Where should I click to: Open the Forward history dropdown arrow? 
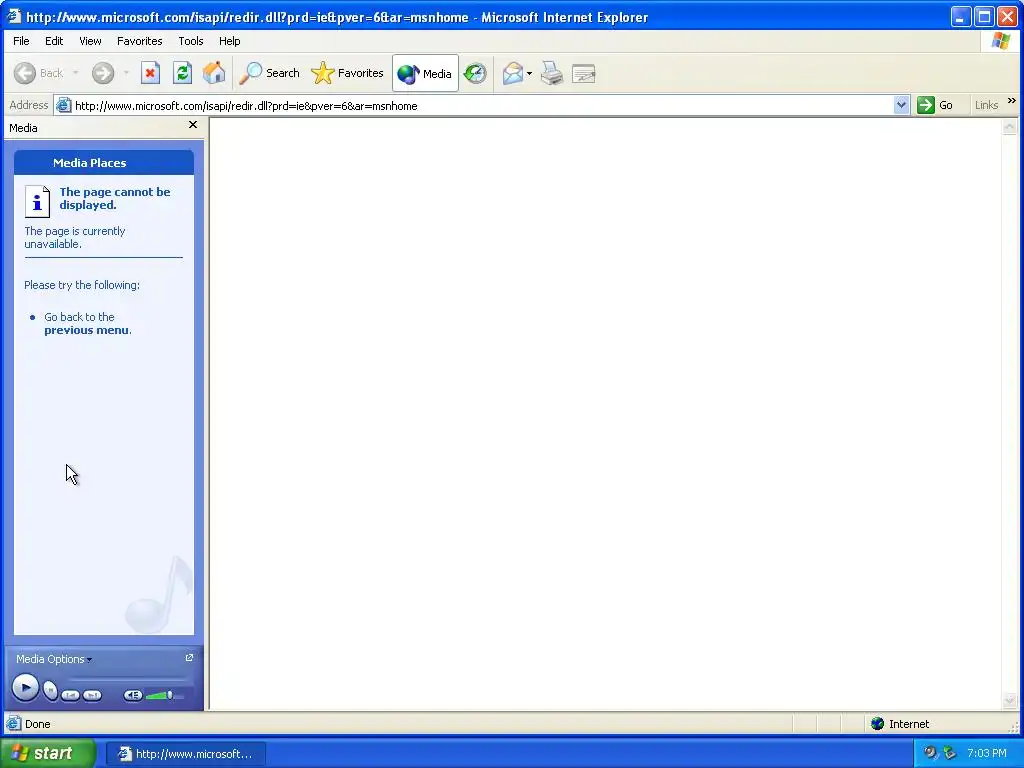[126, 73]
